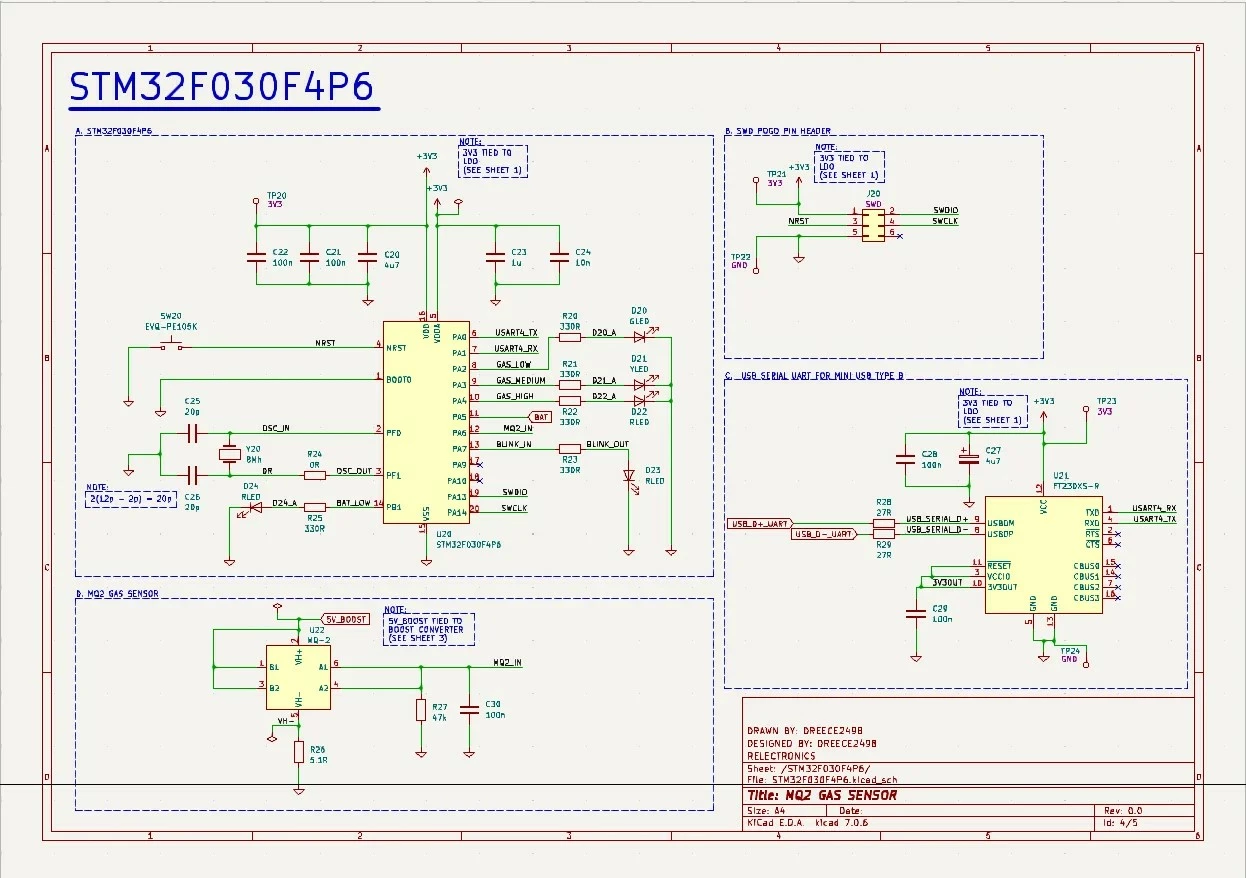
Task: Select capacitor C22 symbol
Action: [256, 256]
